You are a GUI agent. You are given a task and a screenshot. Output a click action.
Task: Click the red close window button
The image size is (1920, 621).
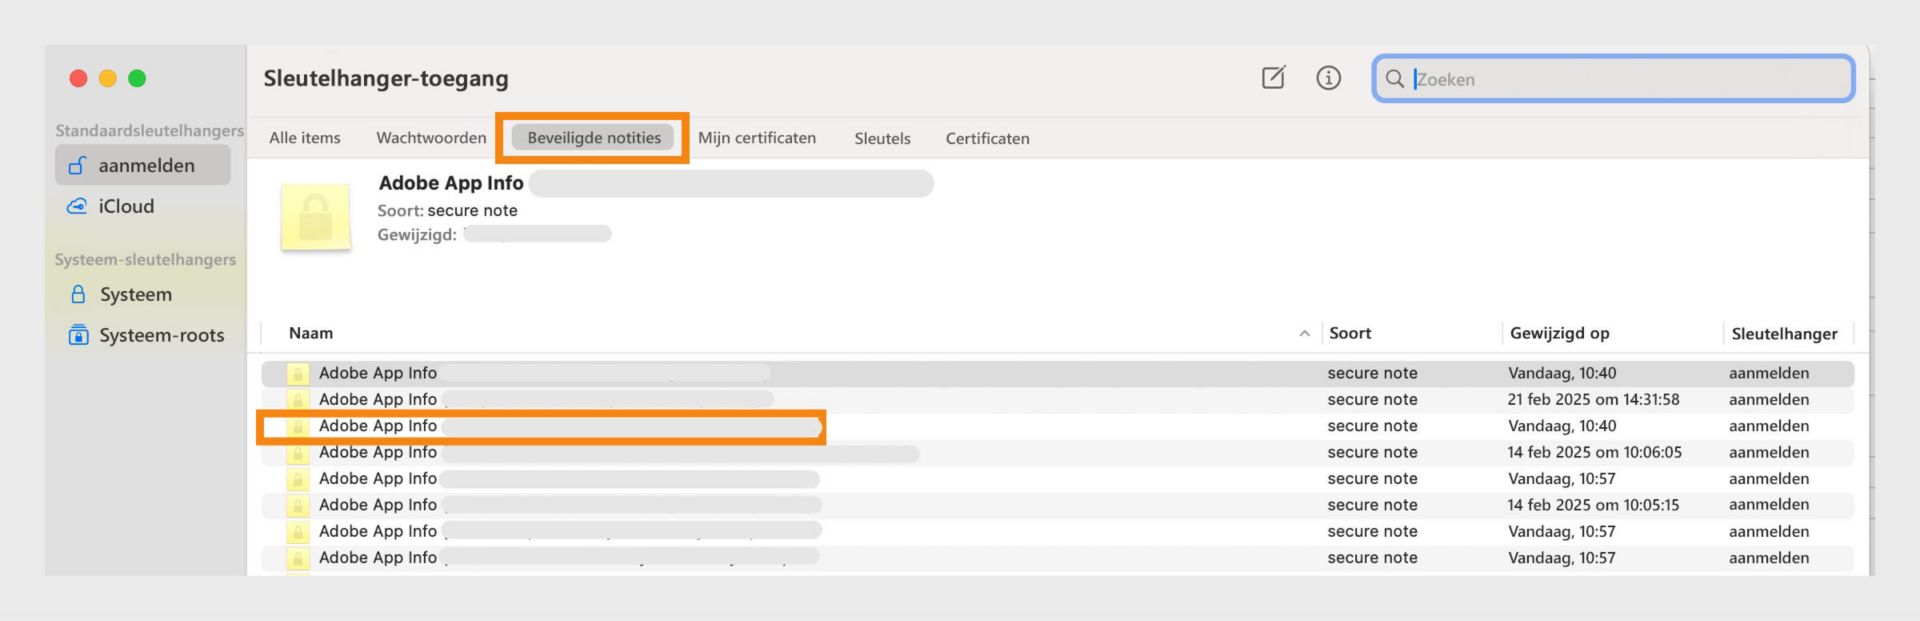78,78
